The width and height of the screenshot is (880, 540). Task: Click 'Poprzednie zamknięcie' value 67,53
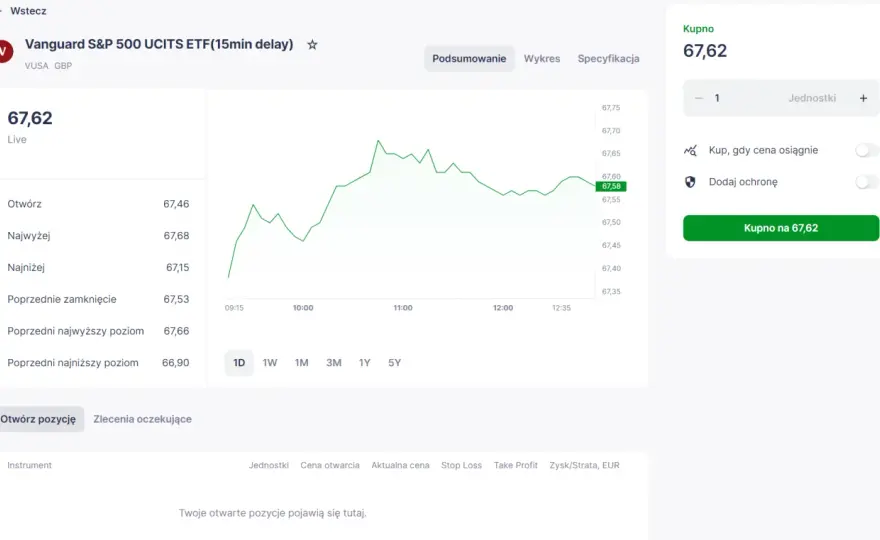coord(176,299)
